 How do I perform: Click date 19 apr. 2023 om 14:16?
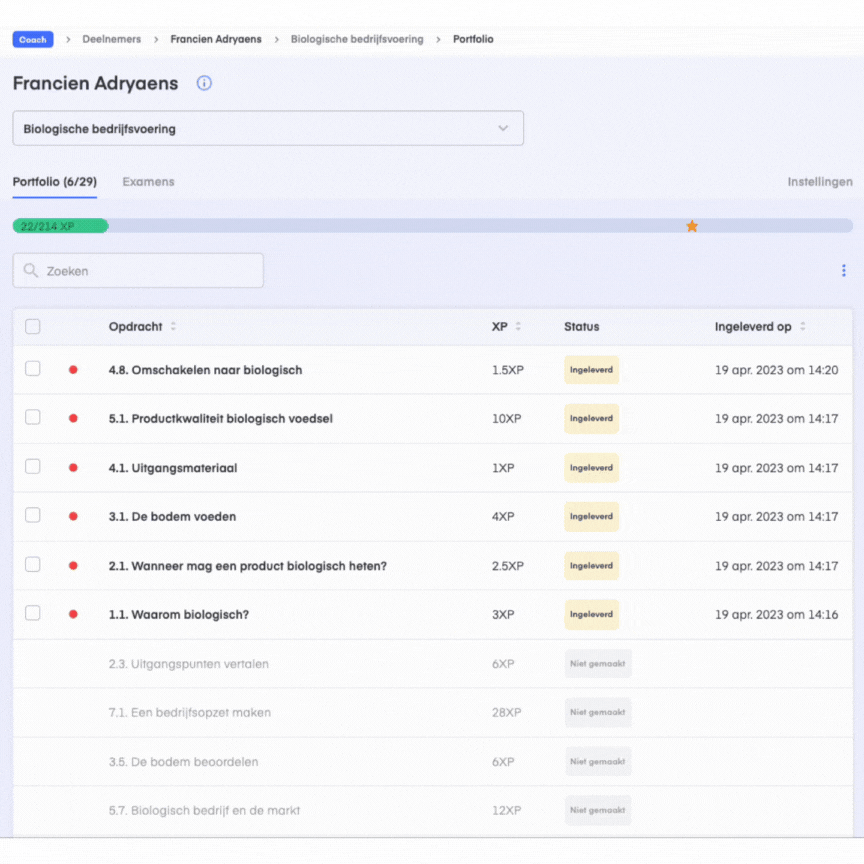point(776,614)
